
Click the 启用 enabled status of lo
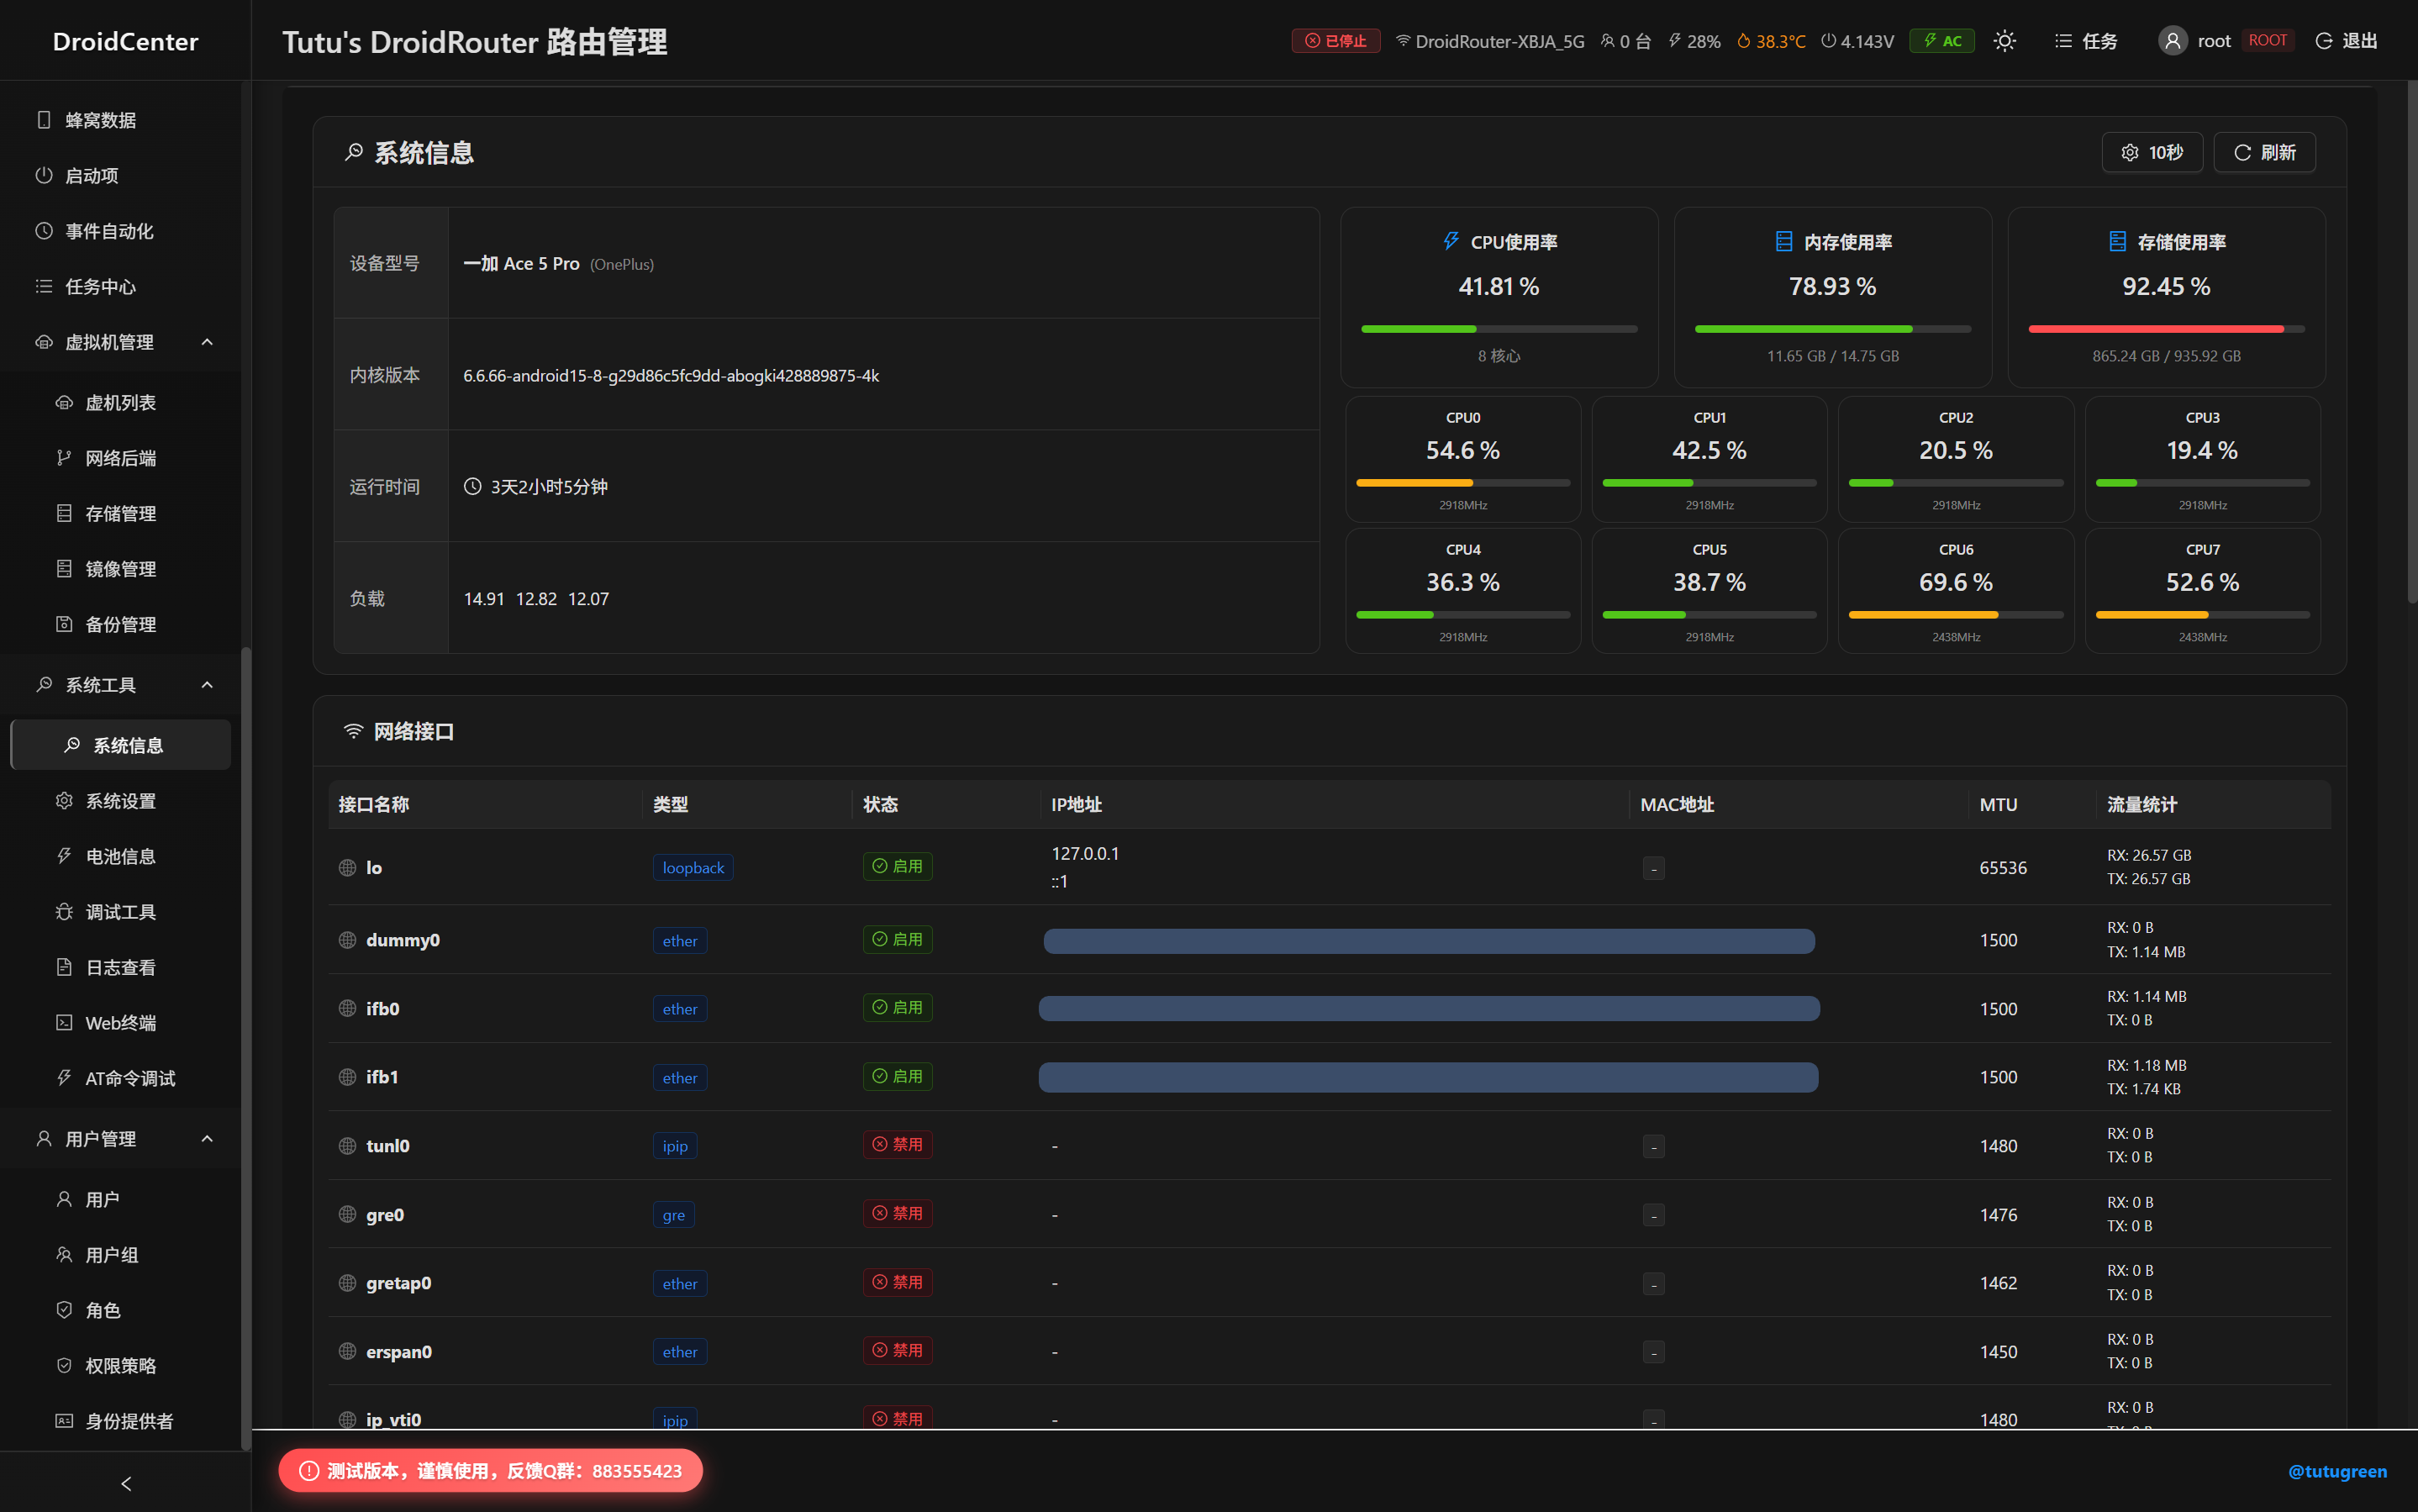(897, 866)
